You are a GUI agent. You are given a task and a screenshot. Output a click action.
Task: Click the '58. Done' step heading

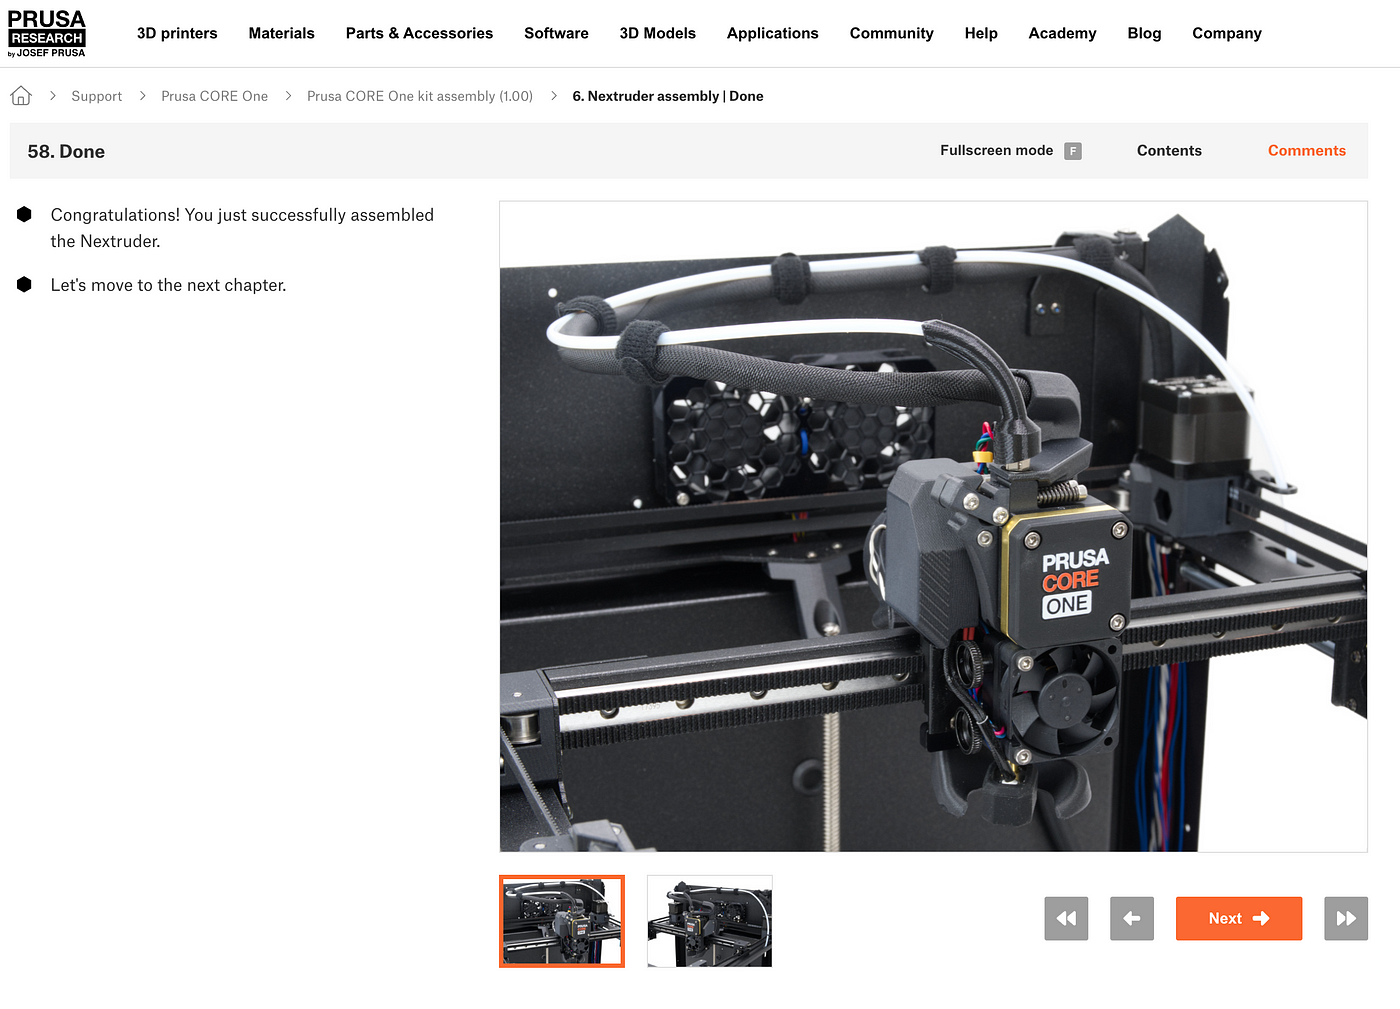pos(66,151)
